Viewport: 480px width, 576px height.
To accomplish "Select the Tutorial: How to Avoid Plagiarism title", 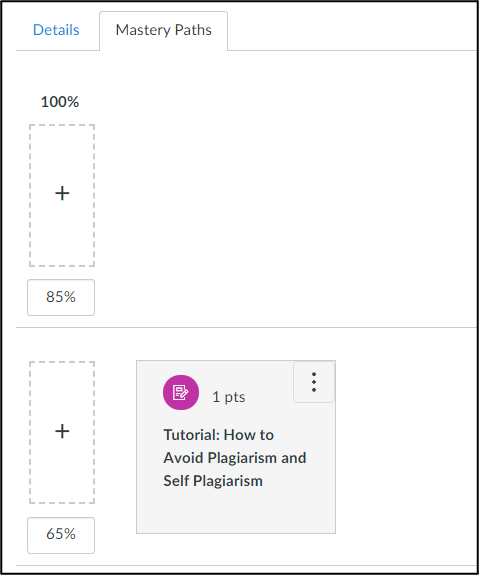I will tap(235, 458).
